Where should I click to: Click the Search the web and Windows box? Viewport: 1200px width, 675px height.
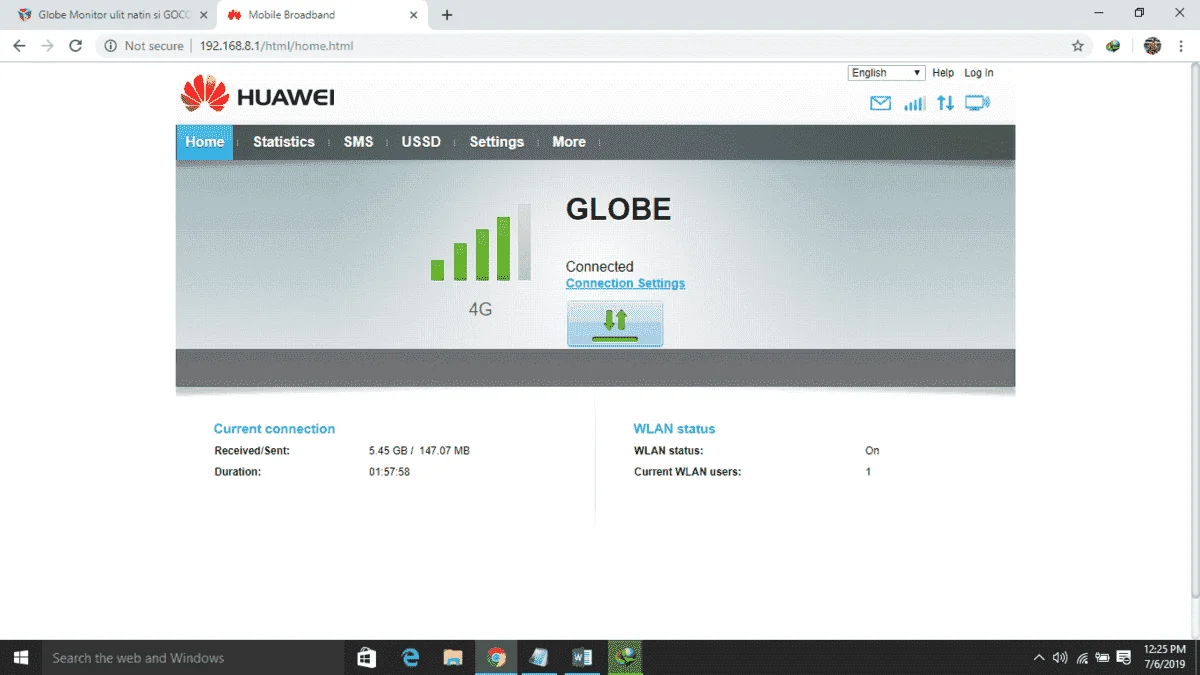tap(192, 657)
